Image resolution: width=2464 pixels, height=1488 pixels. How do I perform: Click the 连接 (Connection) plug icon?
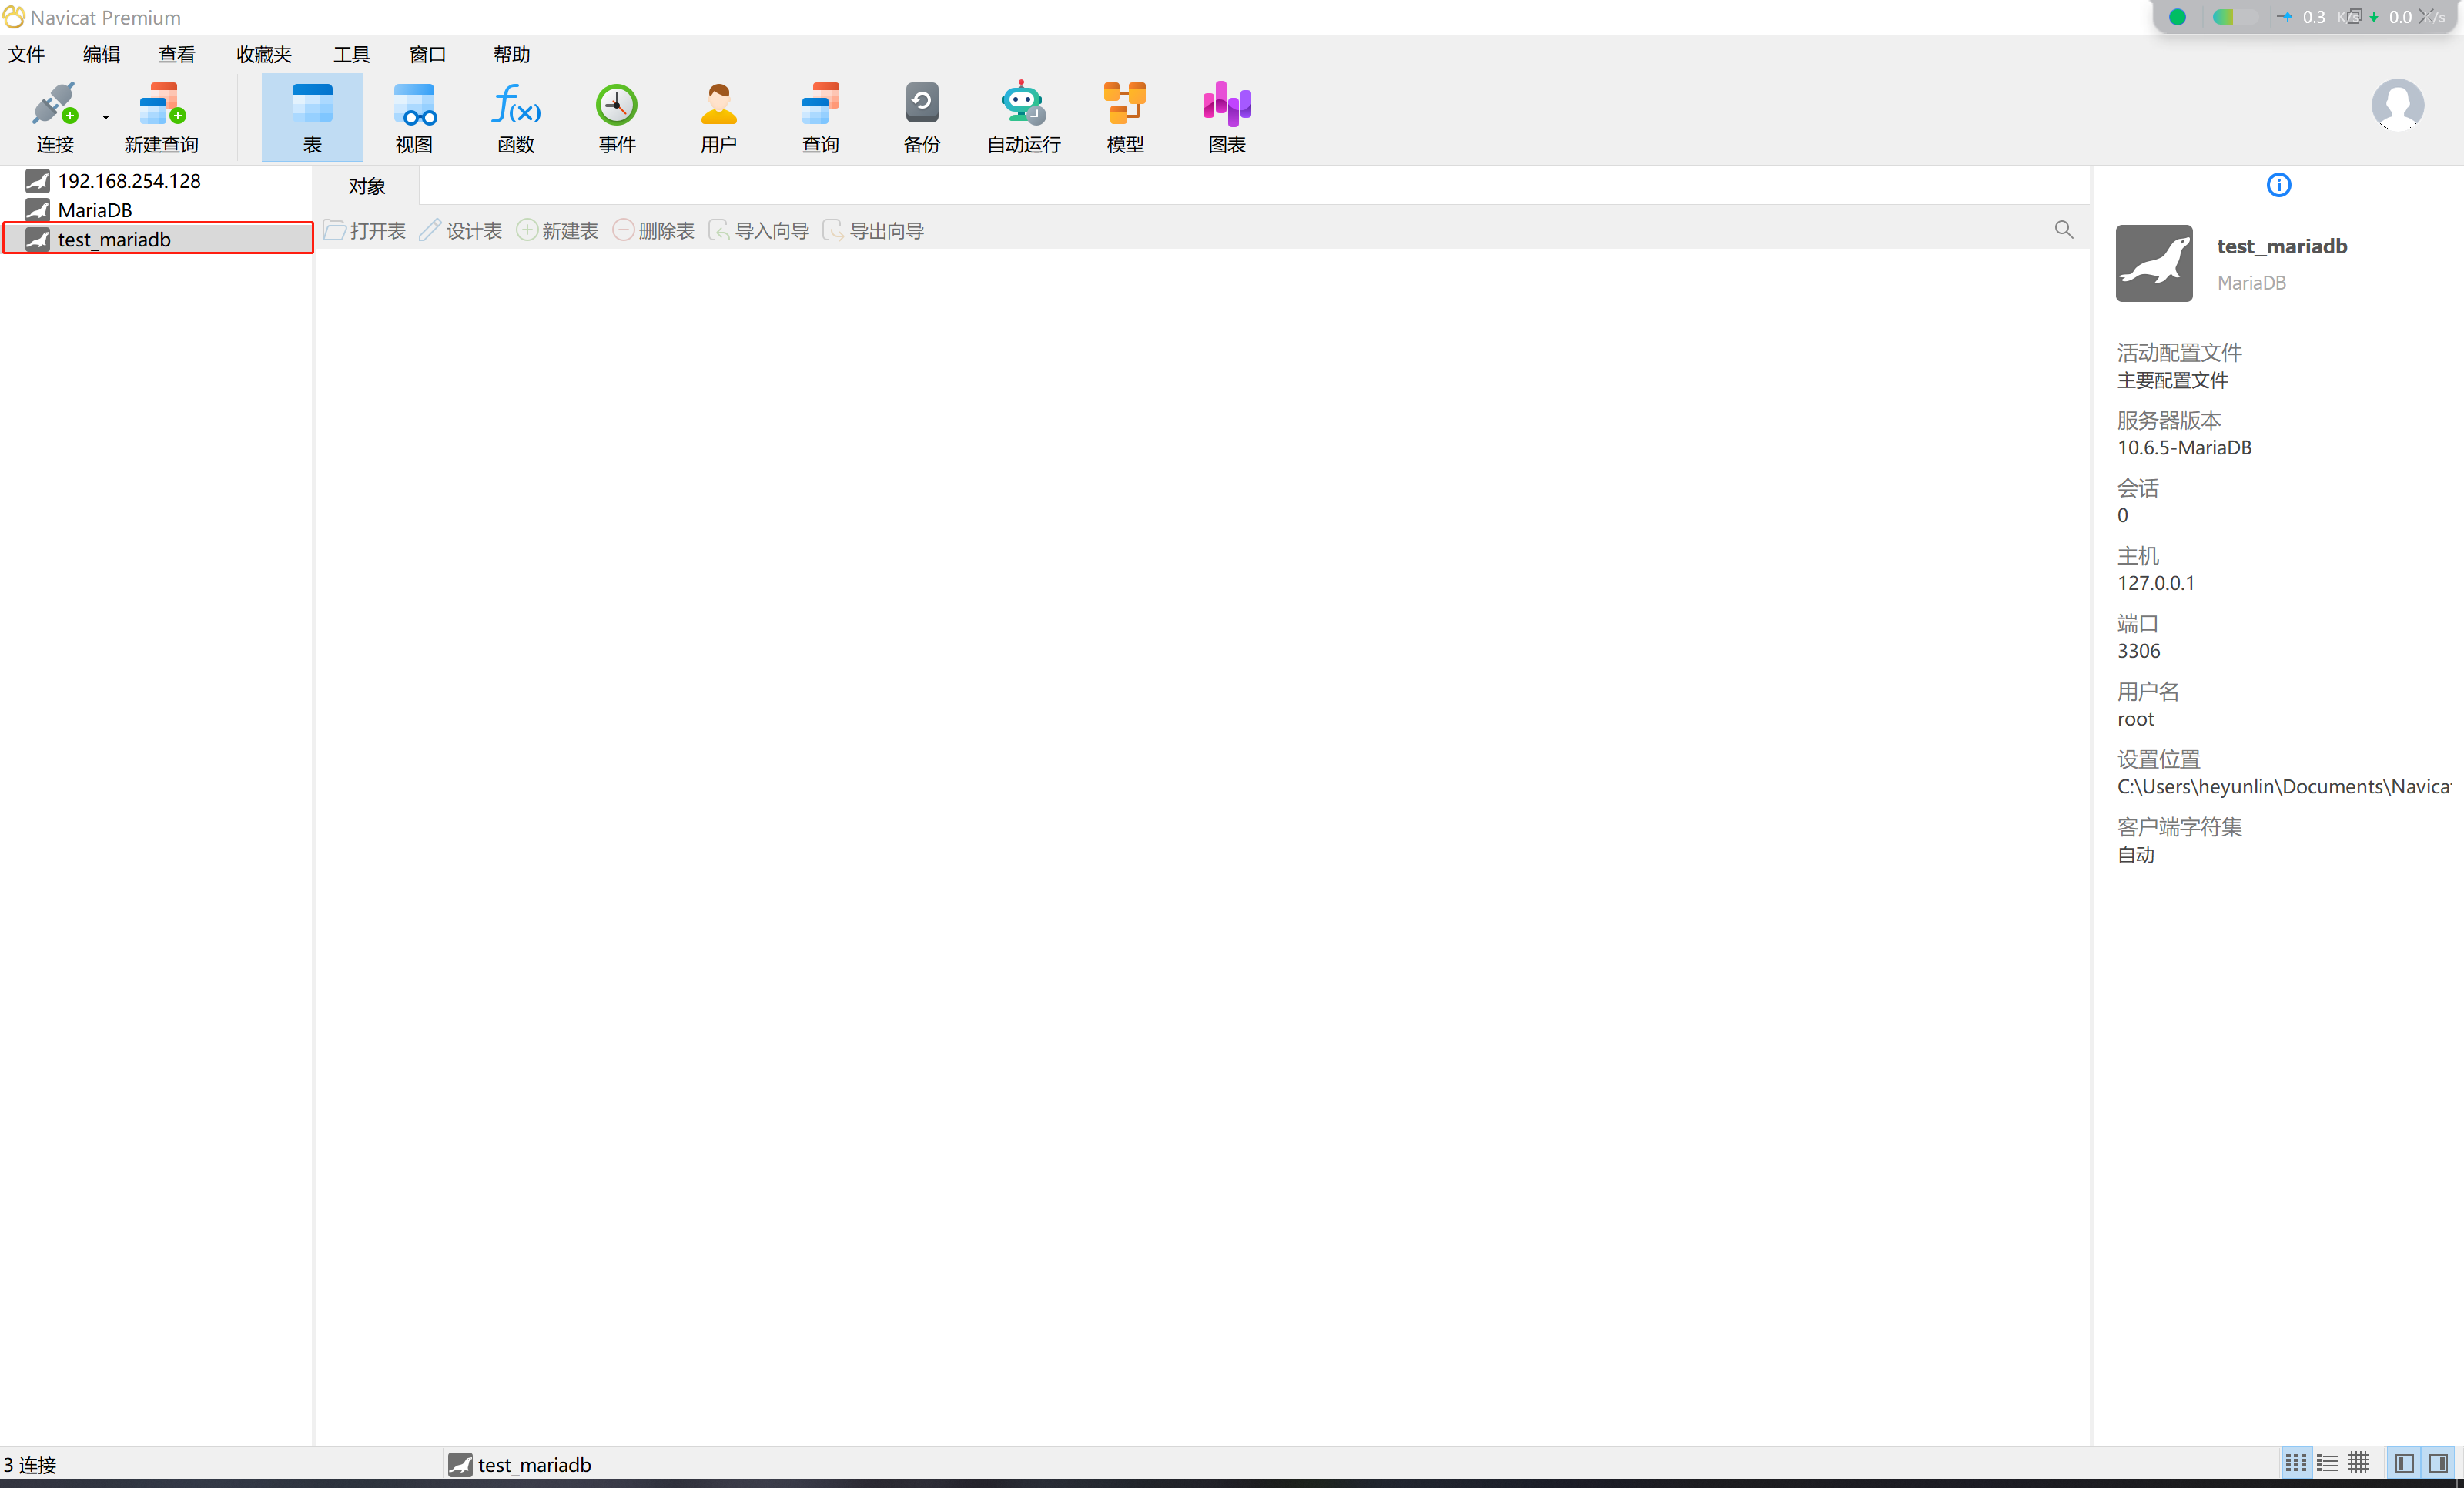[x=54, y=104]
